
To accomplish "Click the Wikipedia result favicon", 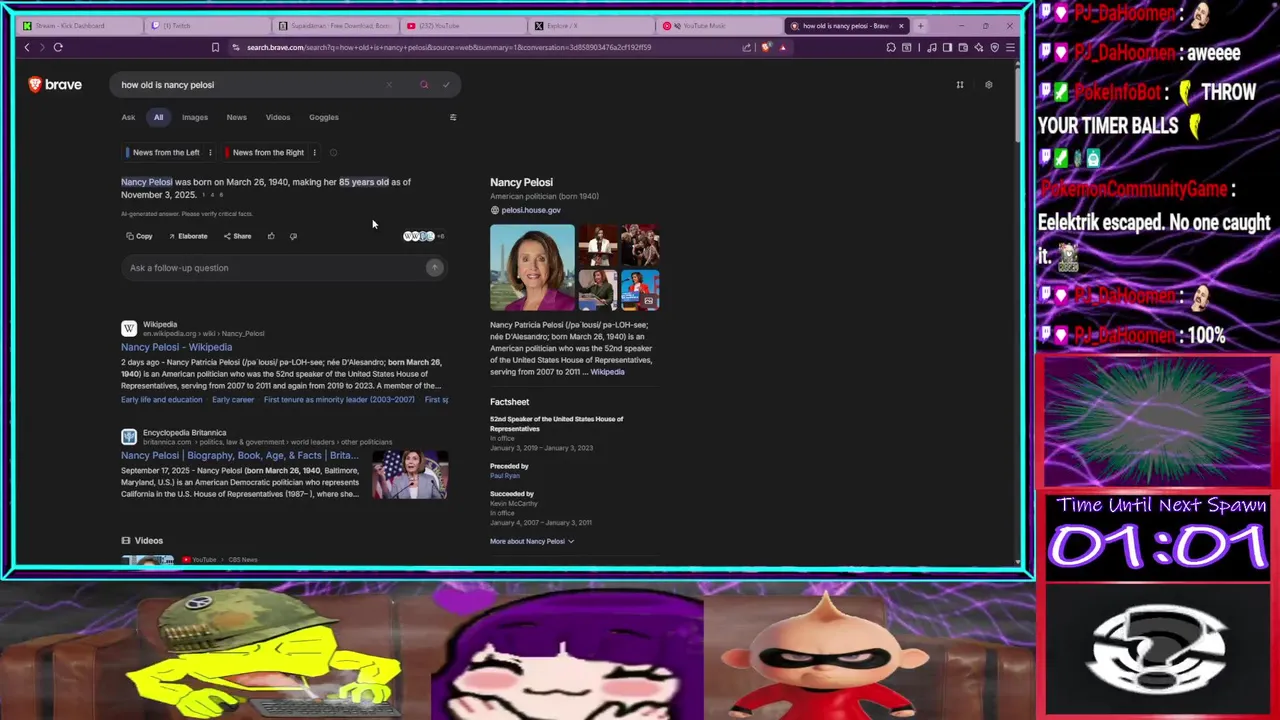I will pos(129,328).
